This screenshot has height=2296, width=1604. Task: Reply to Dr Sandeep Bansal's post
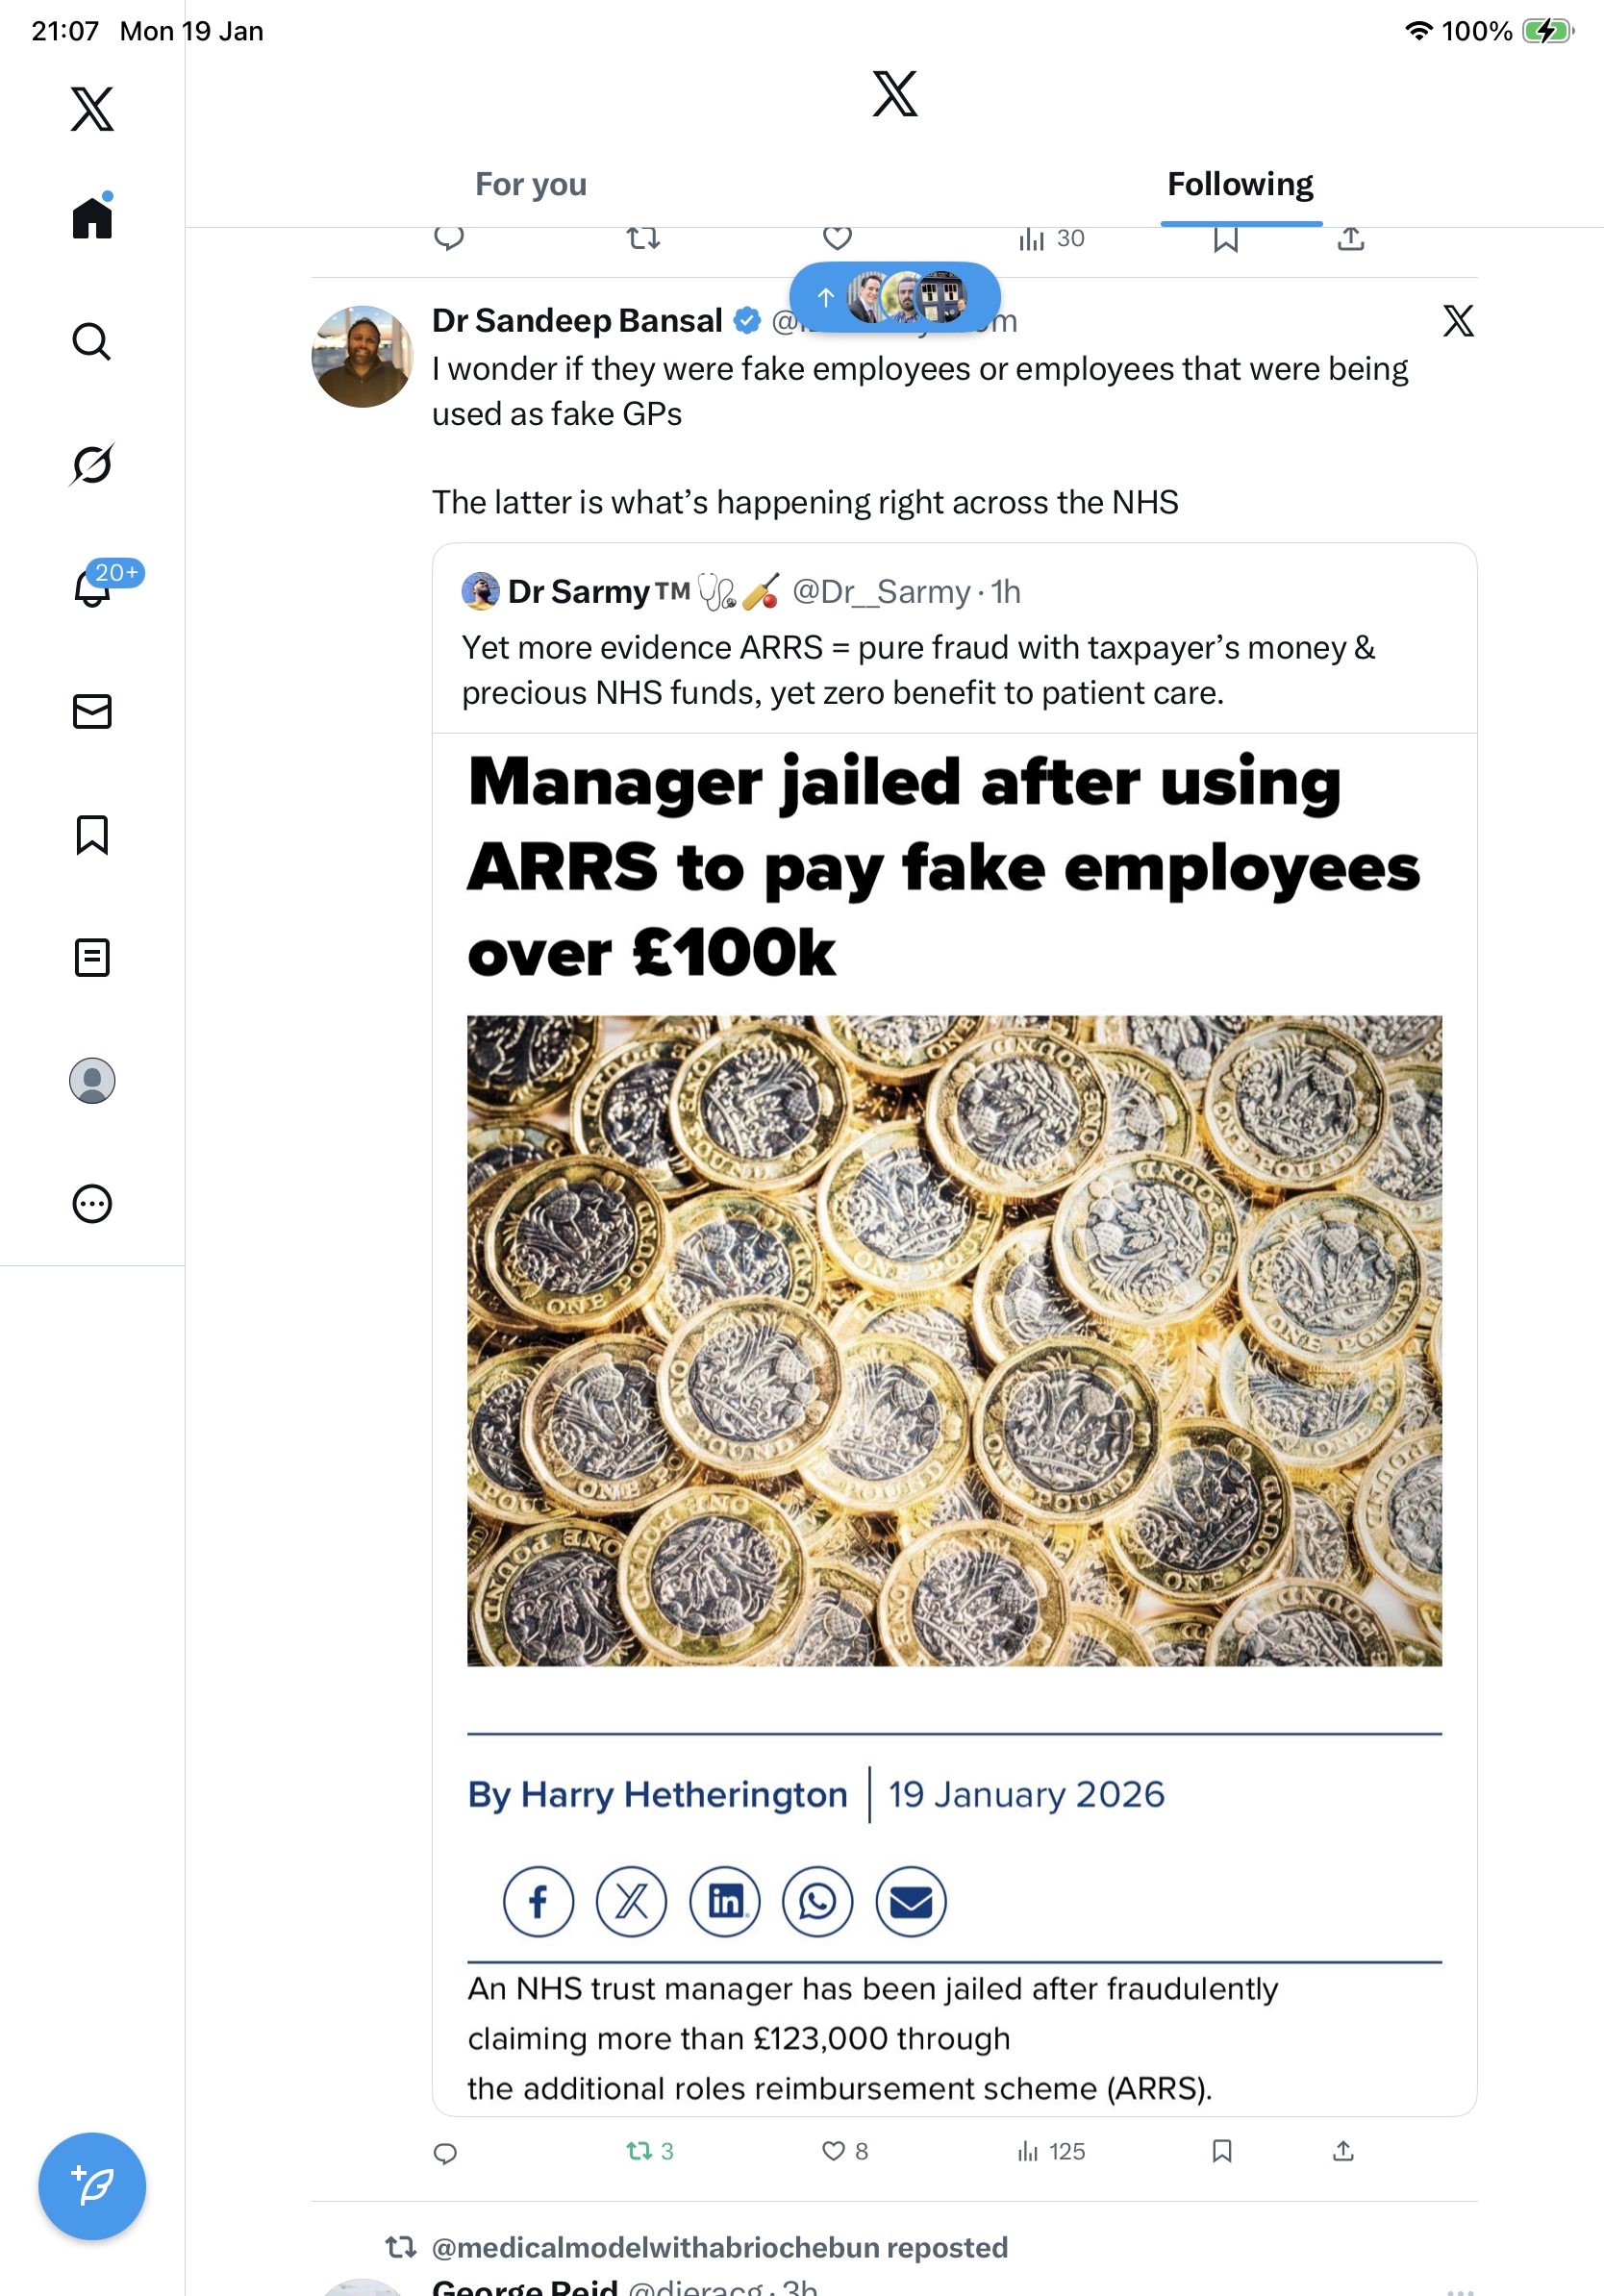pyautogui.click(x=446, y=2152)
